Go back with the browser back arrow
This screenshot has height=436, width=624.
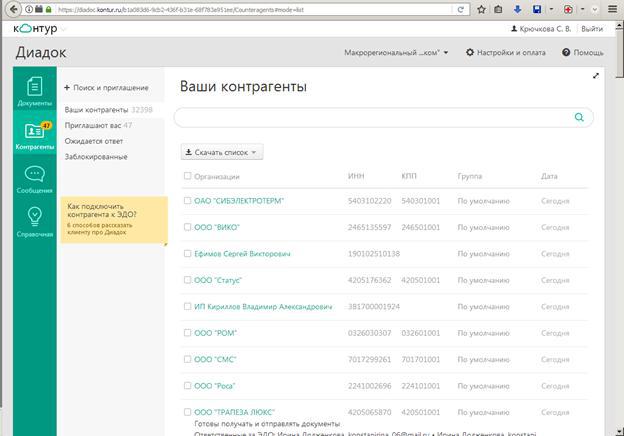[x=14, y=9]
